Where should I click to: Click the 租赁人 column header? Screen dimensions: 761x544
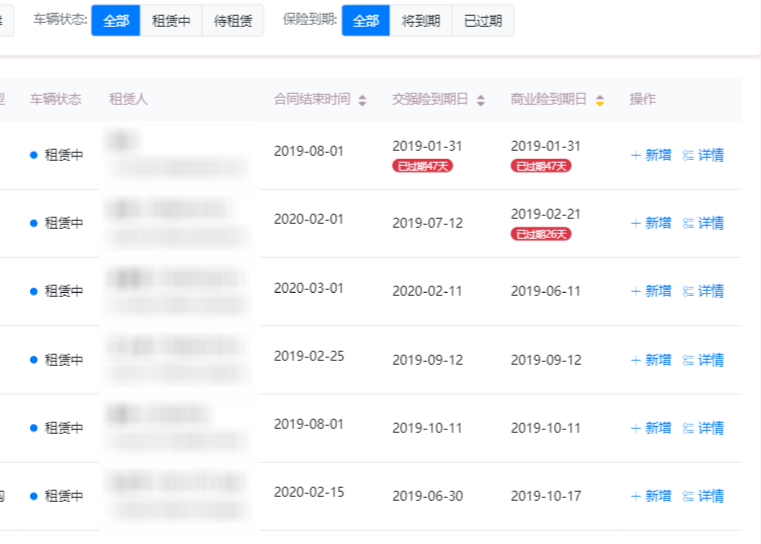click(x=128, y=99)
